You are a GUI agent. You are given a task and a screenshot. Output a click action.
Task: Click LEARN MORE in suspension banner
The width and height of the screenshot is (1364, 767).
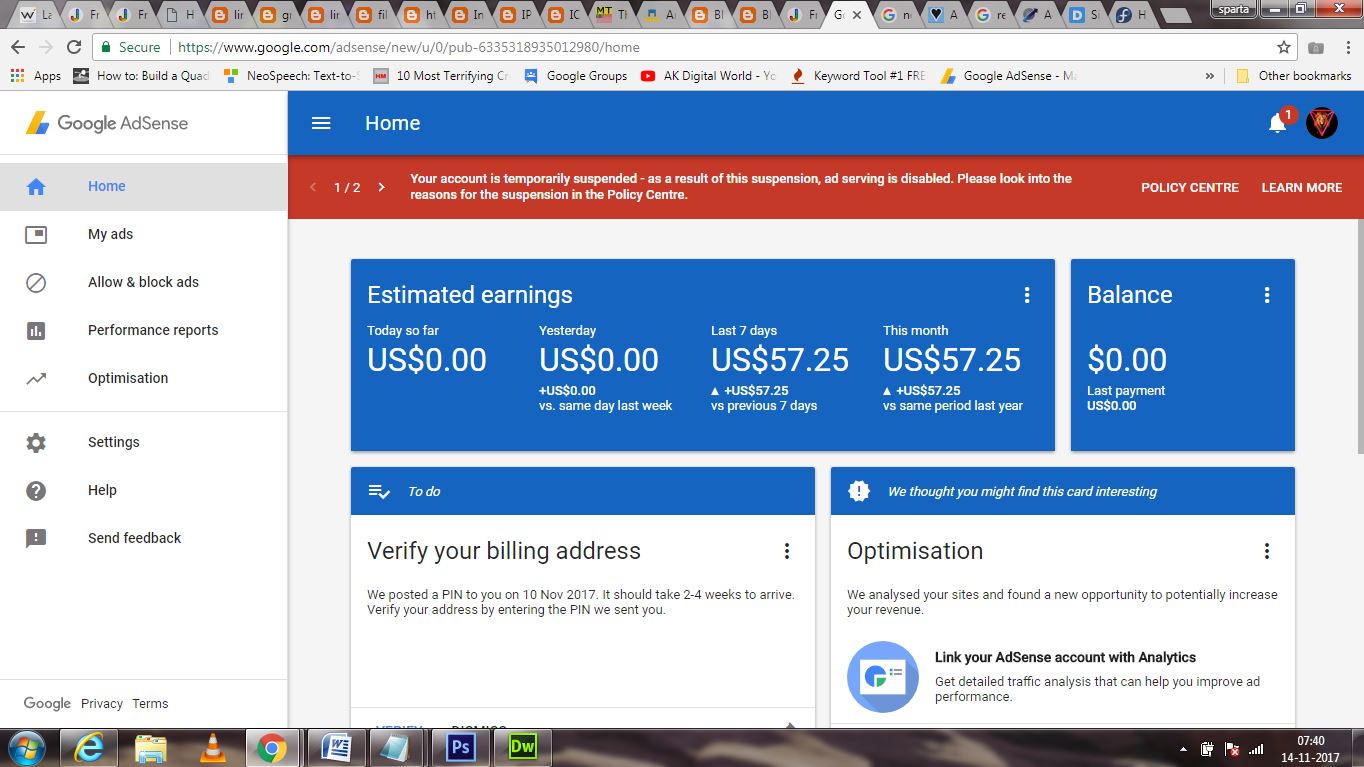pos(1302,187)
